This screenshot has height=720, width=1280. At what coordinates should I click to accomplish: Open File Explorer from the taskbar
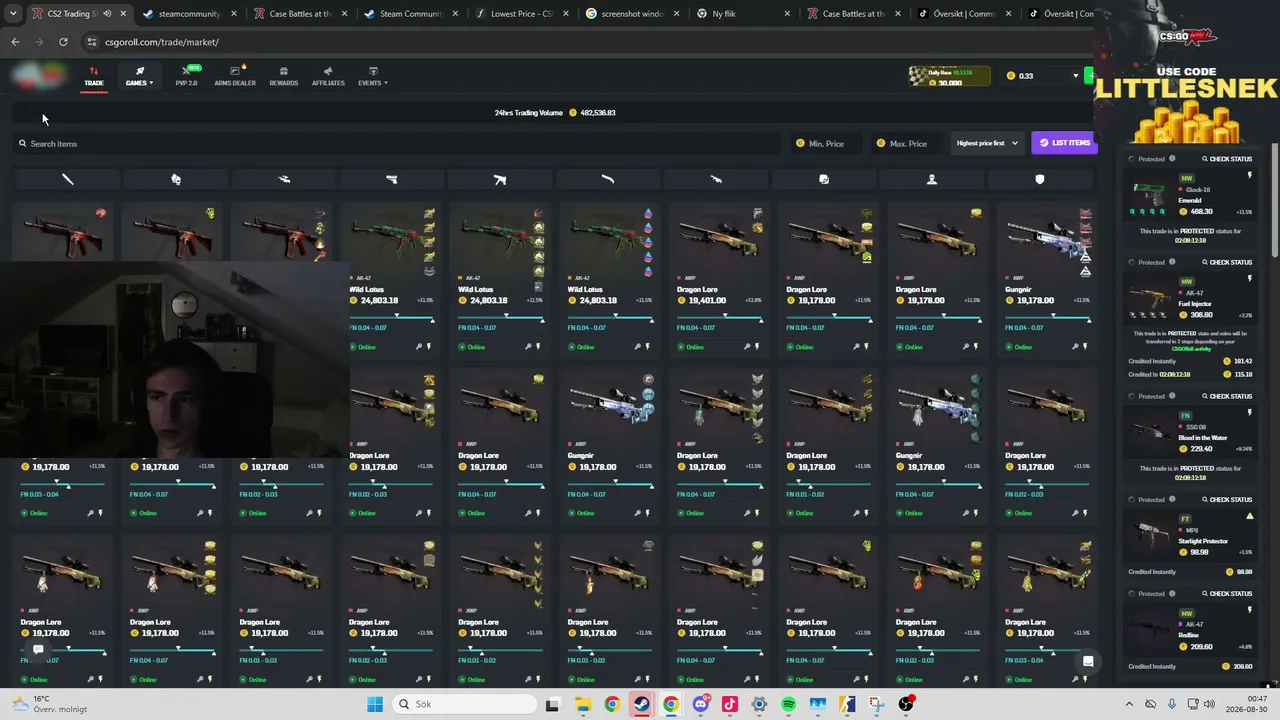coord(583,704)
